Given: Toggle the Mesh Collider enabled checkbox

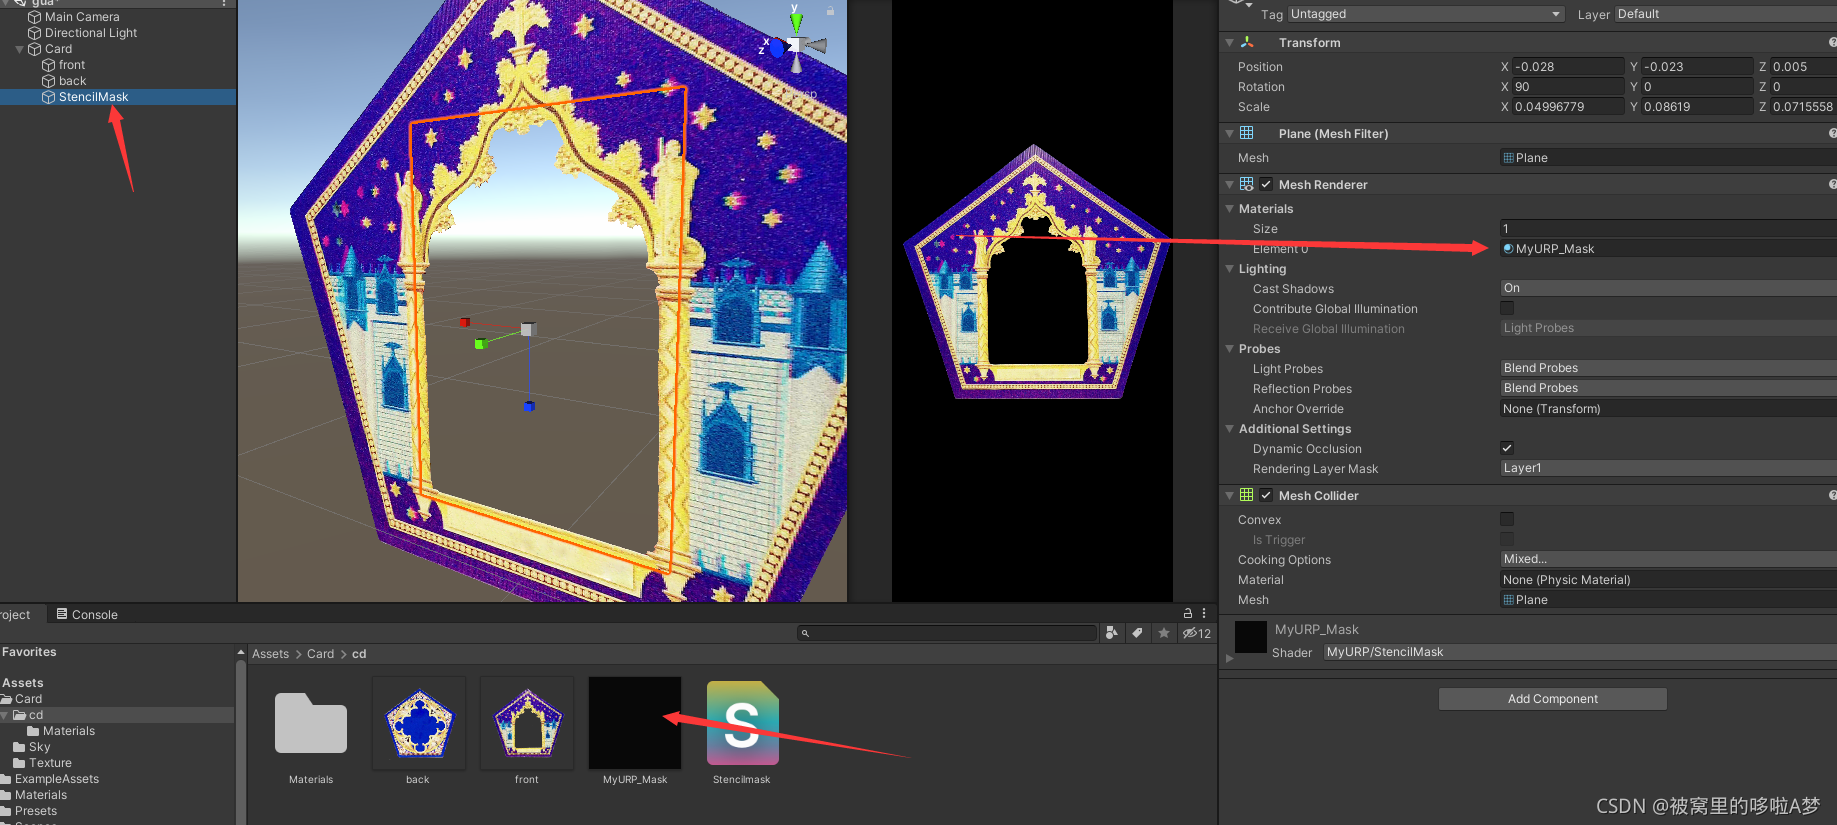Looking at the screenshot, I should (x=1266, y=495).
